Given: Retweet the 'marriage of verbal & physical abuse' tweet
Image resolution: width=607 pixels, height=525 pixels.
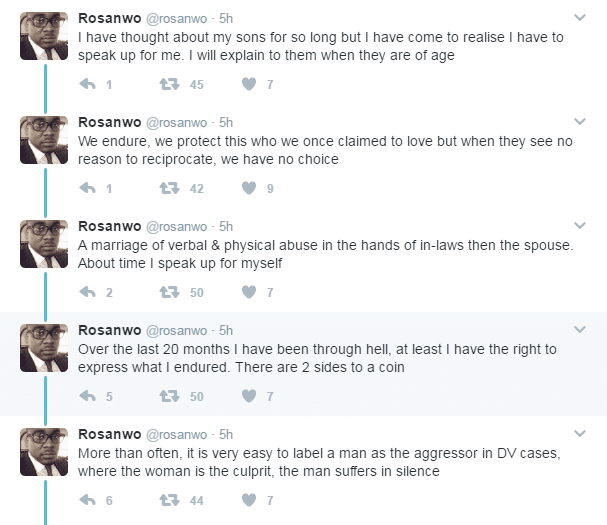Looking at the screenshot, I should pos(169,292).
